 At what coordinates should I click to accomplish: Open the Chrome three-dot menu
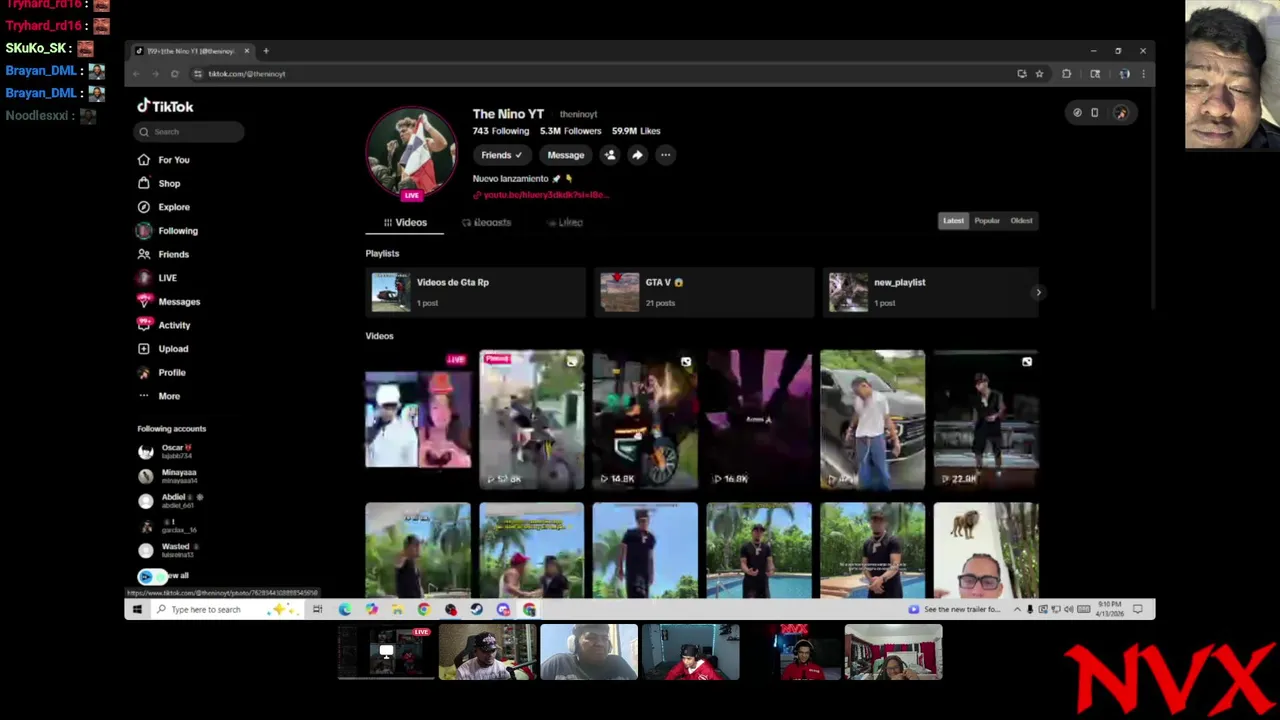point(1143,74)
